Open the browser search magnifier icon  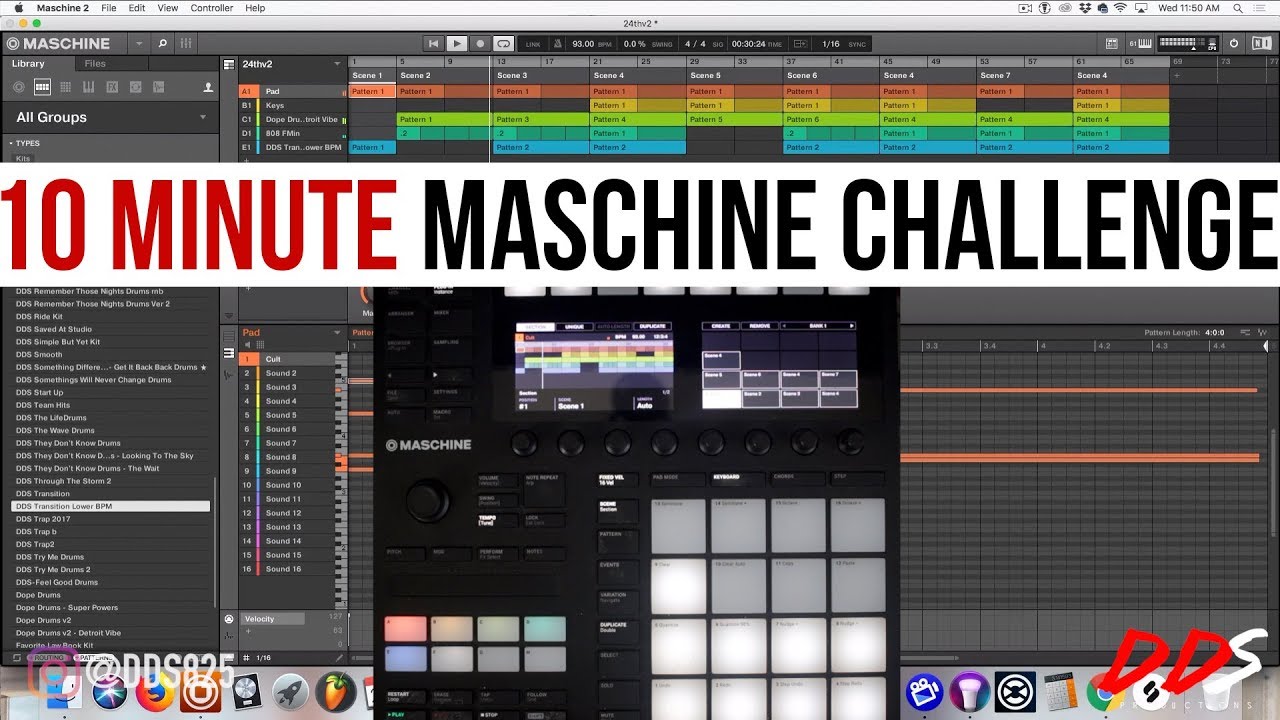coord(163,43)
